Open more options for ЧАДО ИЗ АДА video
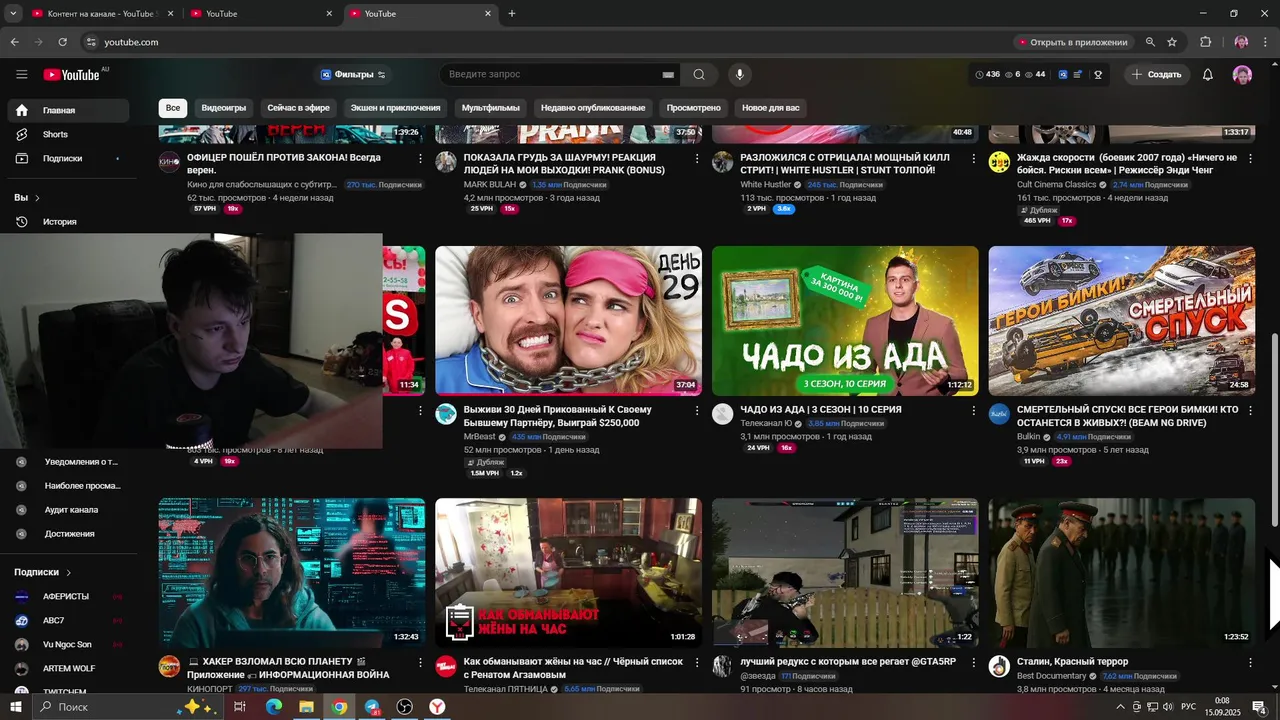Image resolution: width=1280 pixels, height=720 pixels. coord(973,410)
